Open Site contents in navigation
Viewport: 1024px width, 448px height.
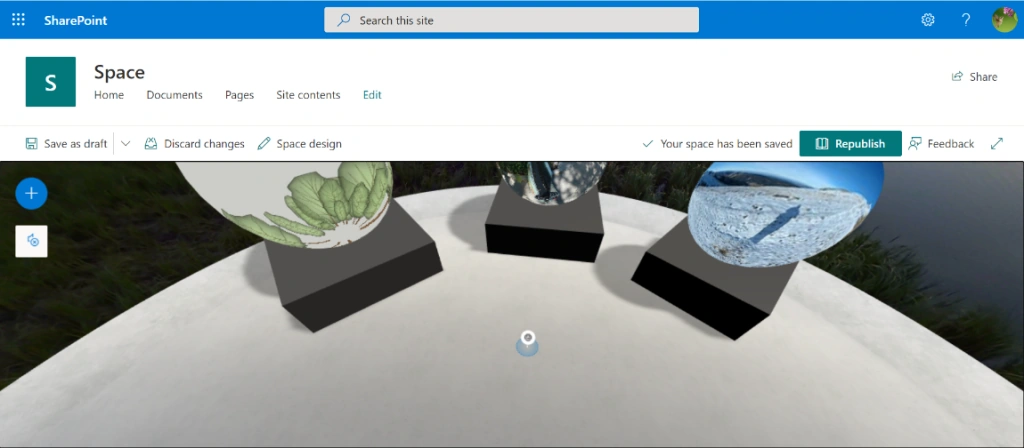click(308, 95)
